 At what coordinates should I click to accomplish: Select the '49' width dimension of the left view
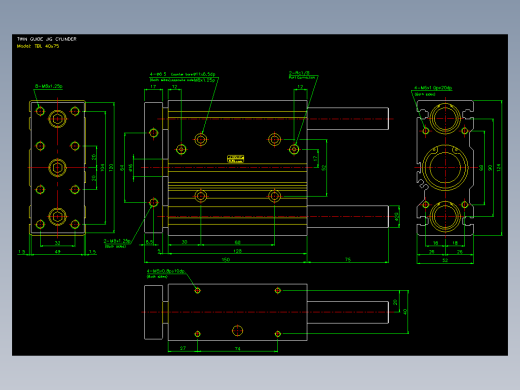58,252
